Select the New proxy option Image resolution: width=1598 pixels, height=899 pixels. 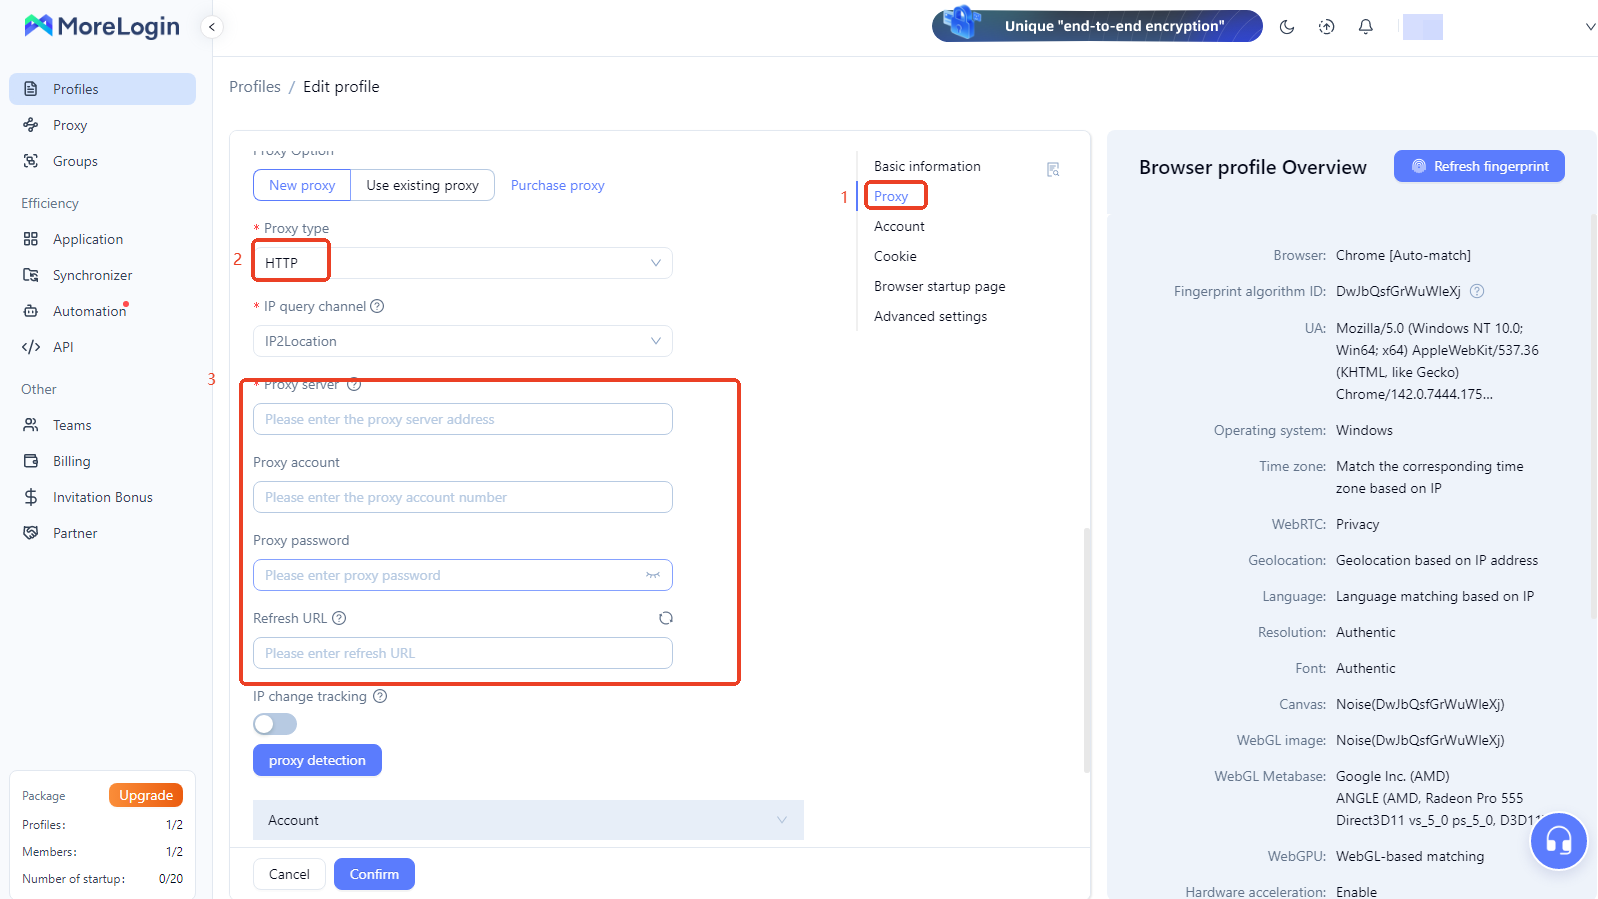coord(302,185)
